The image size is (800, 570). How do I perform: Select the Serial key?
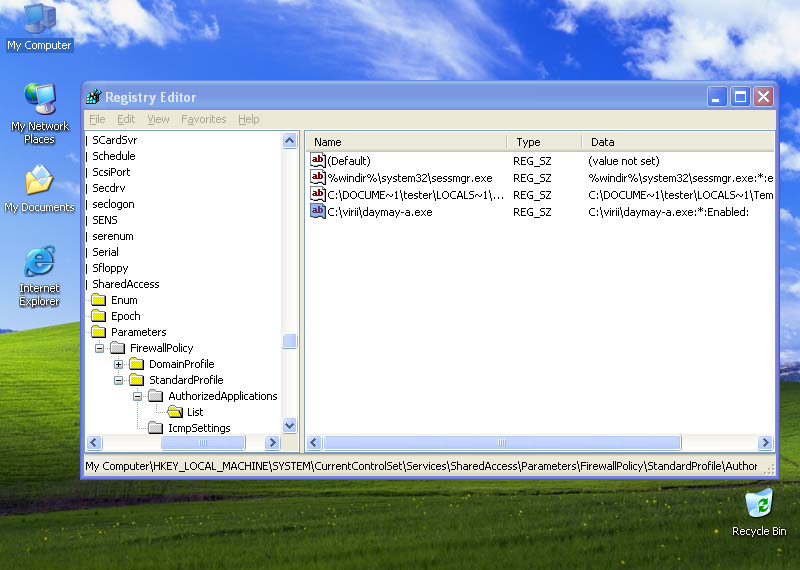click(106, 252)
